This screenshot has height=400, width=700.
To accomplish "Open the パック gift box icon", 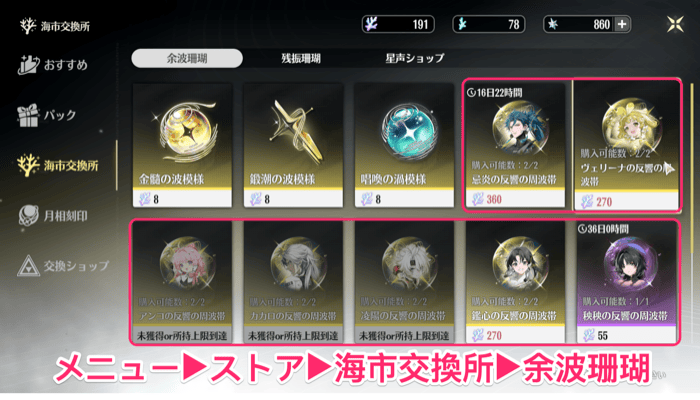I will 28,115.
